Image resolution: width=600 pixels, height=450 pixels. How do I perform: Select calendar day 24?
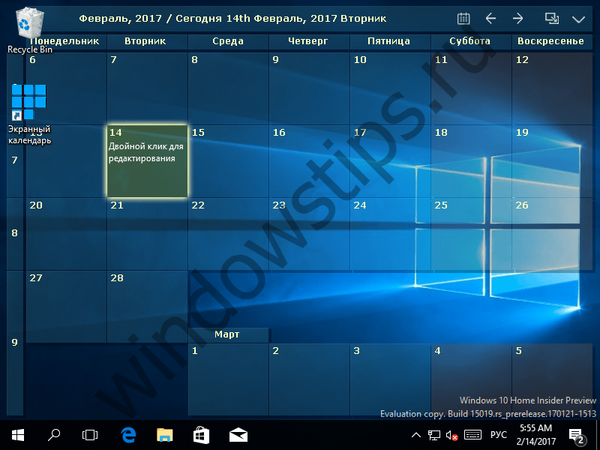pos(390,234)
